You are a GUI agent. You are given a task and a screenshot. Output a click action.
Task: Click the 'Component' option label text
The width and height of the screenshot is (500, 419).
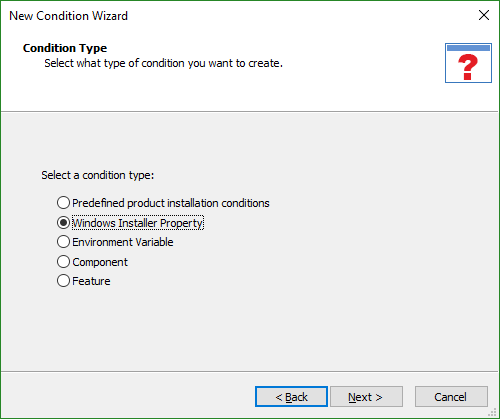100,262
